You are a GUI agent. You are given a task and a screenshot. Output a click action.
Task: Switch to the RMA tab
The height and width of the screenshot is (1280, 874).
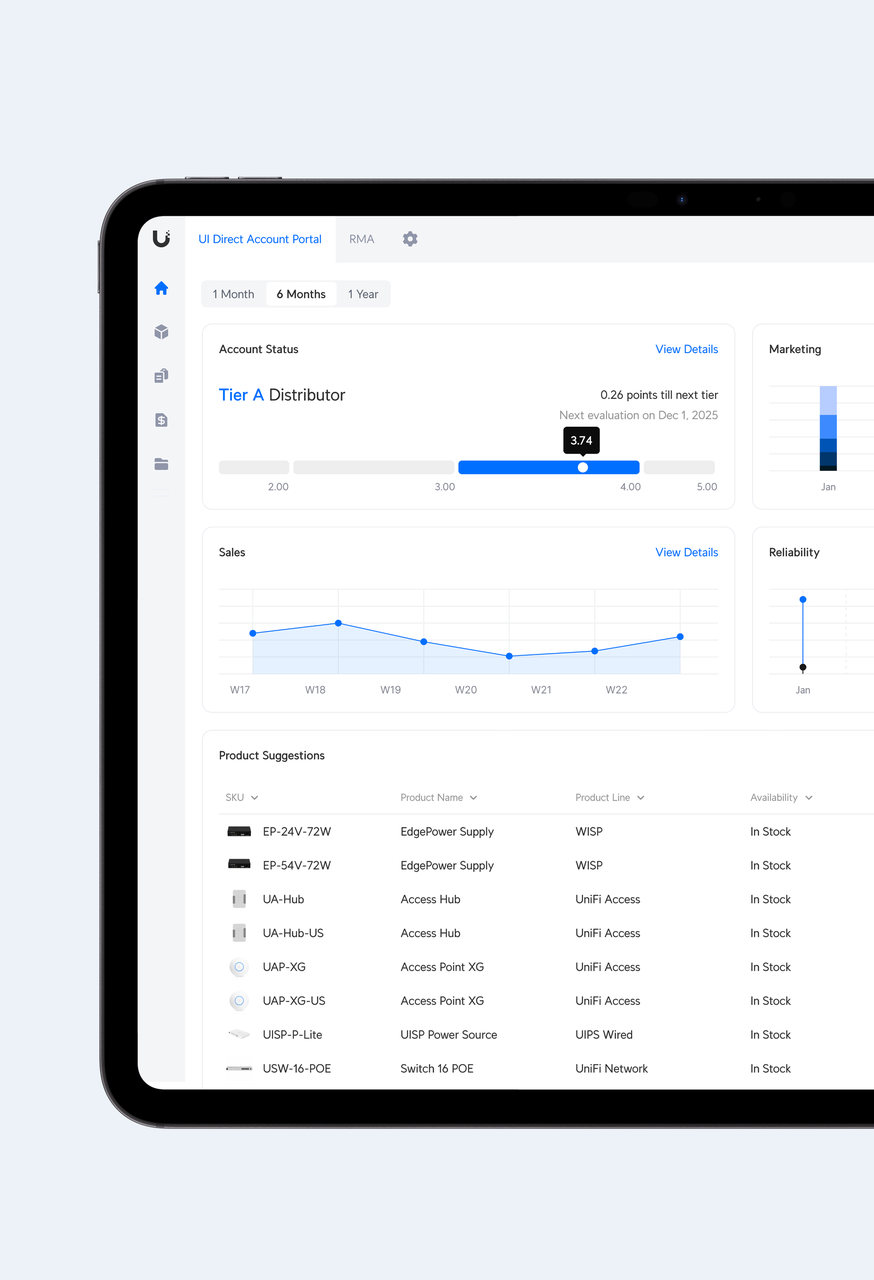tap(361, 240)
